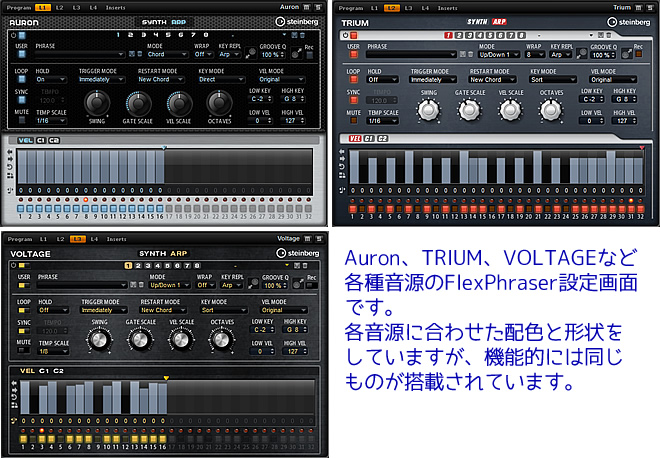Image resolution: width=660 pixels, height=458 pixels.
Task: Open Mode dropdown showing Chord in Auron
Action: pos(167,54)
